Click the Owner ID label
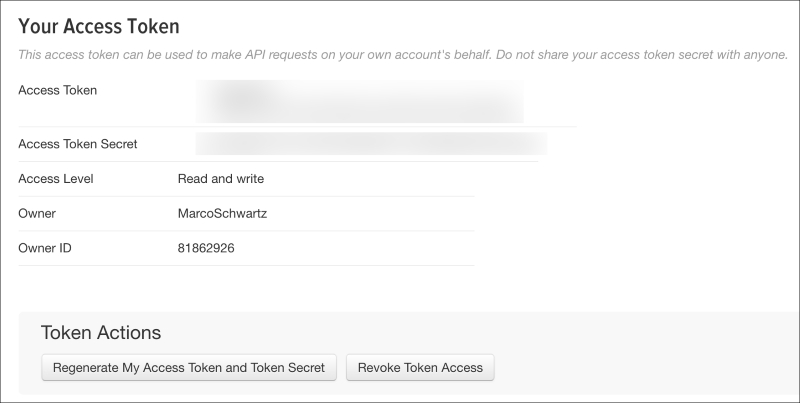 point(45,248)
